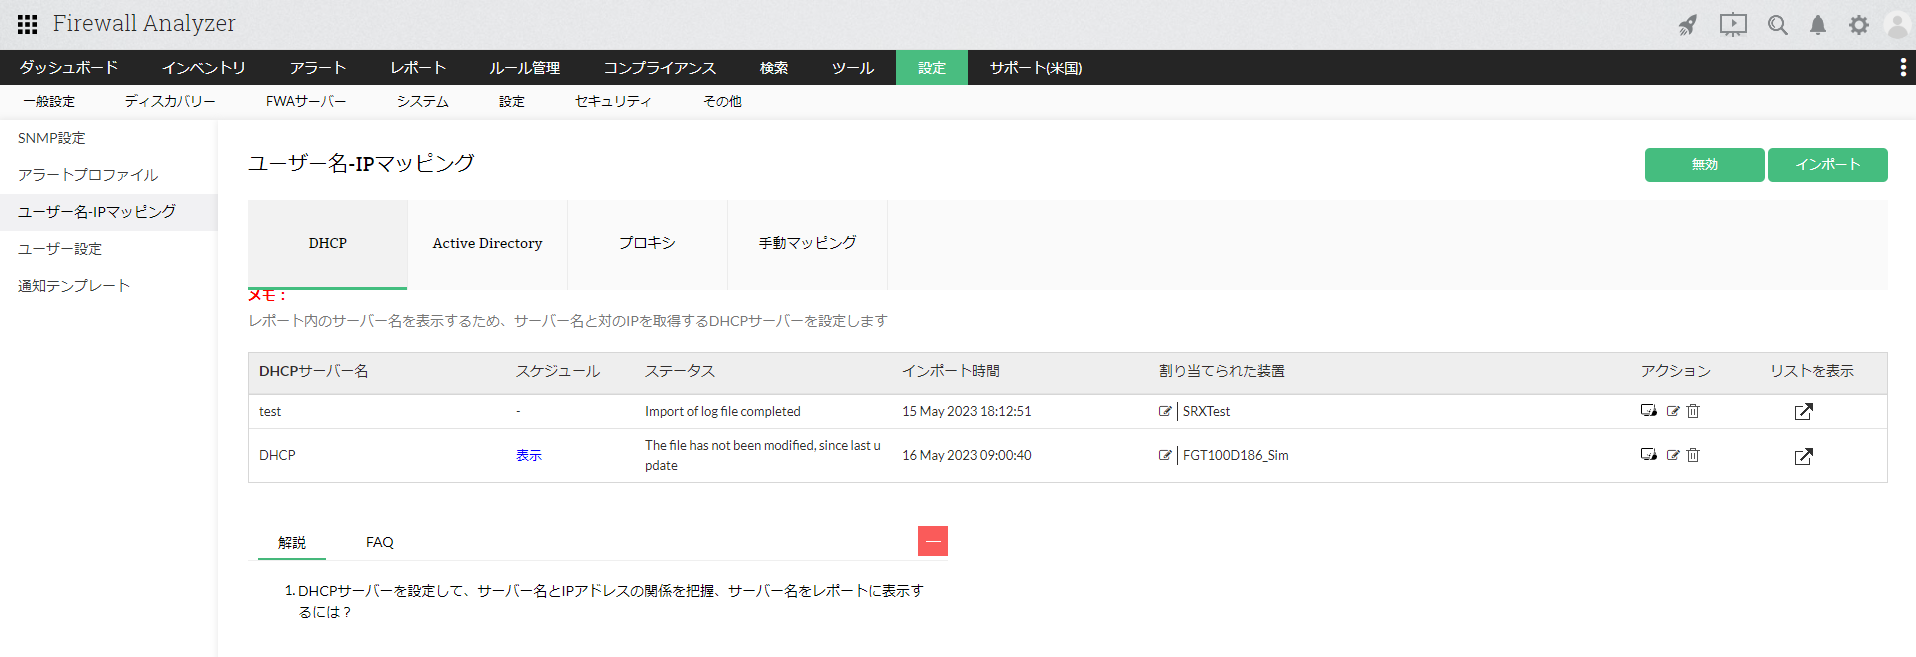1916x657 pixels.
Task: Open list view for test row
Action: tap(1803, 412)
